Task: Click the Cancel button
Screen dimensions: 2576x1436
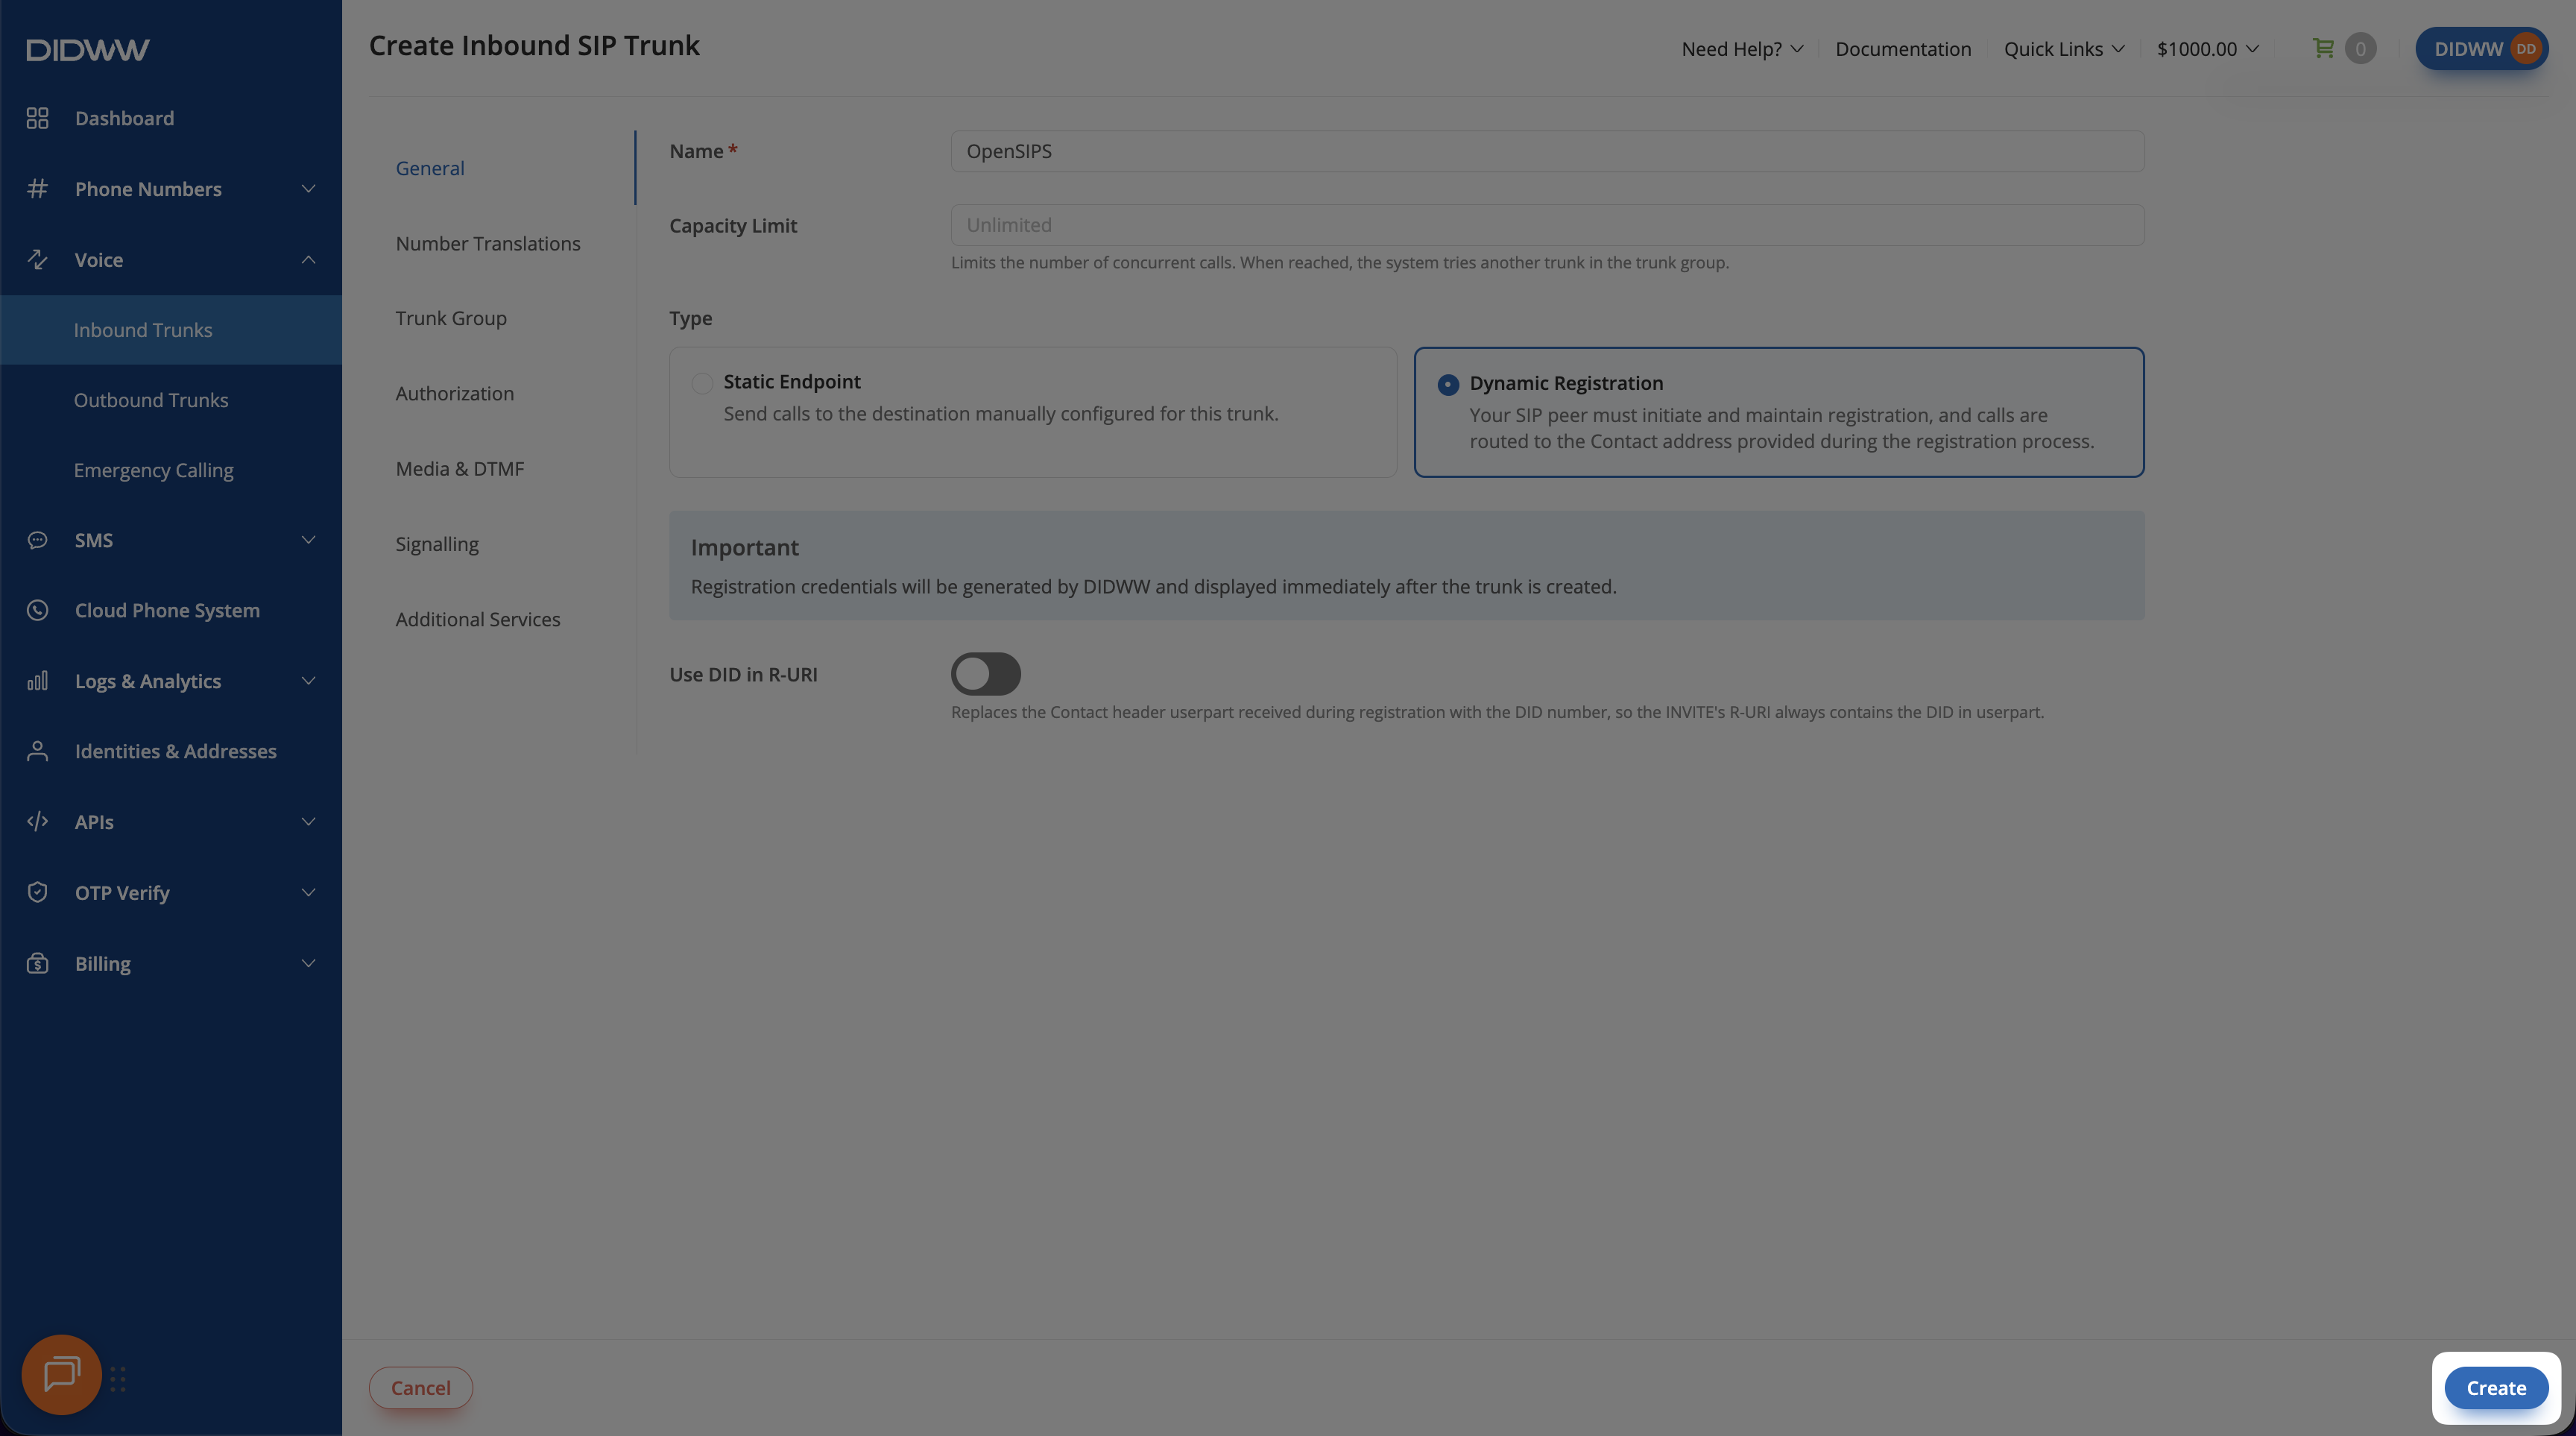Action: [420, 1388]
